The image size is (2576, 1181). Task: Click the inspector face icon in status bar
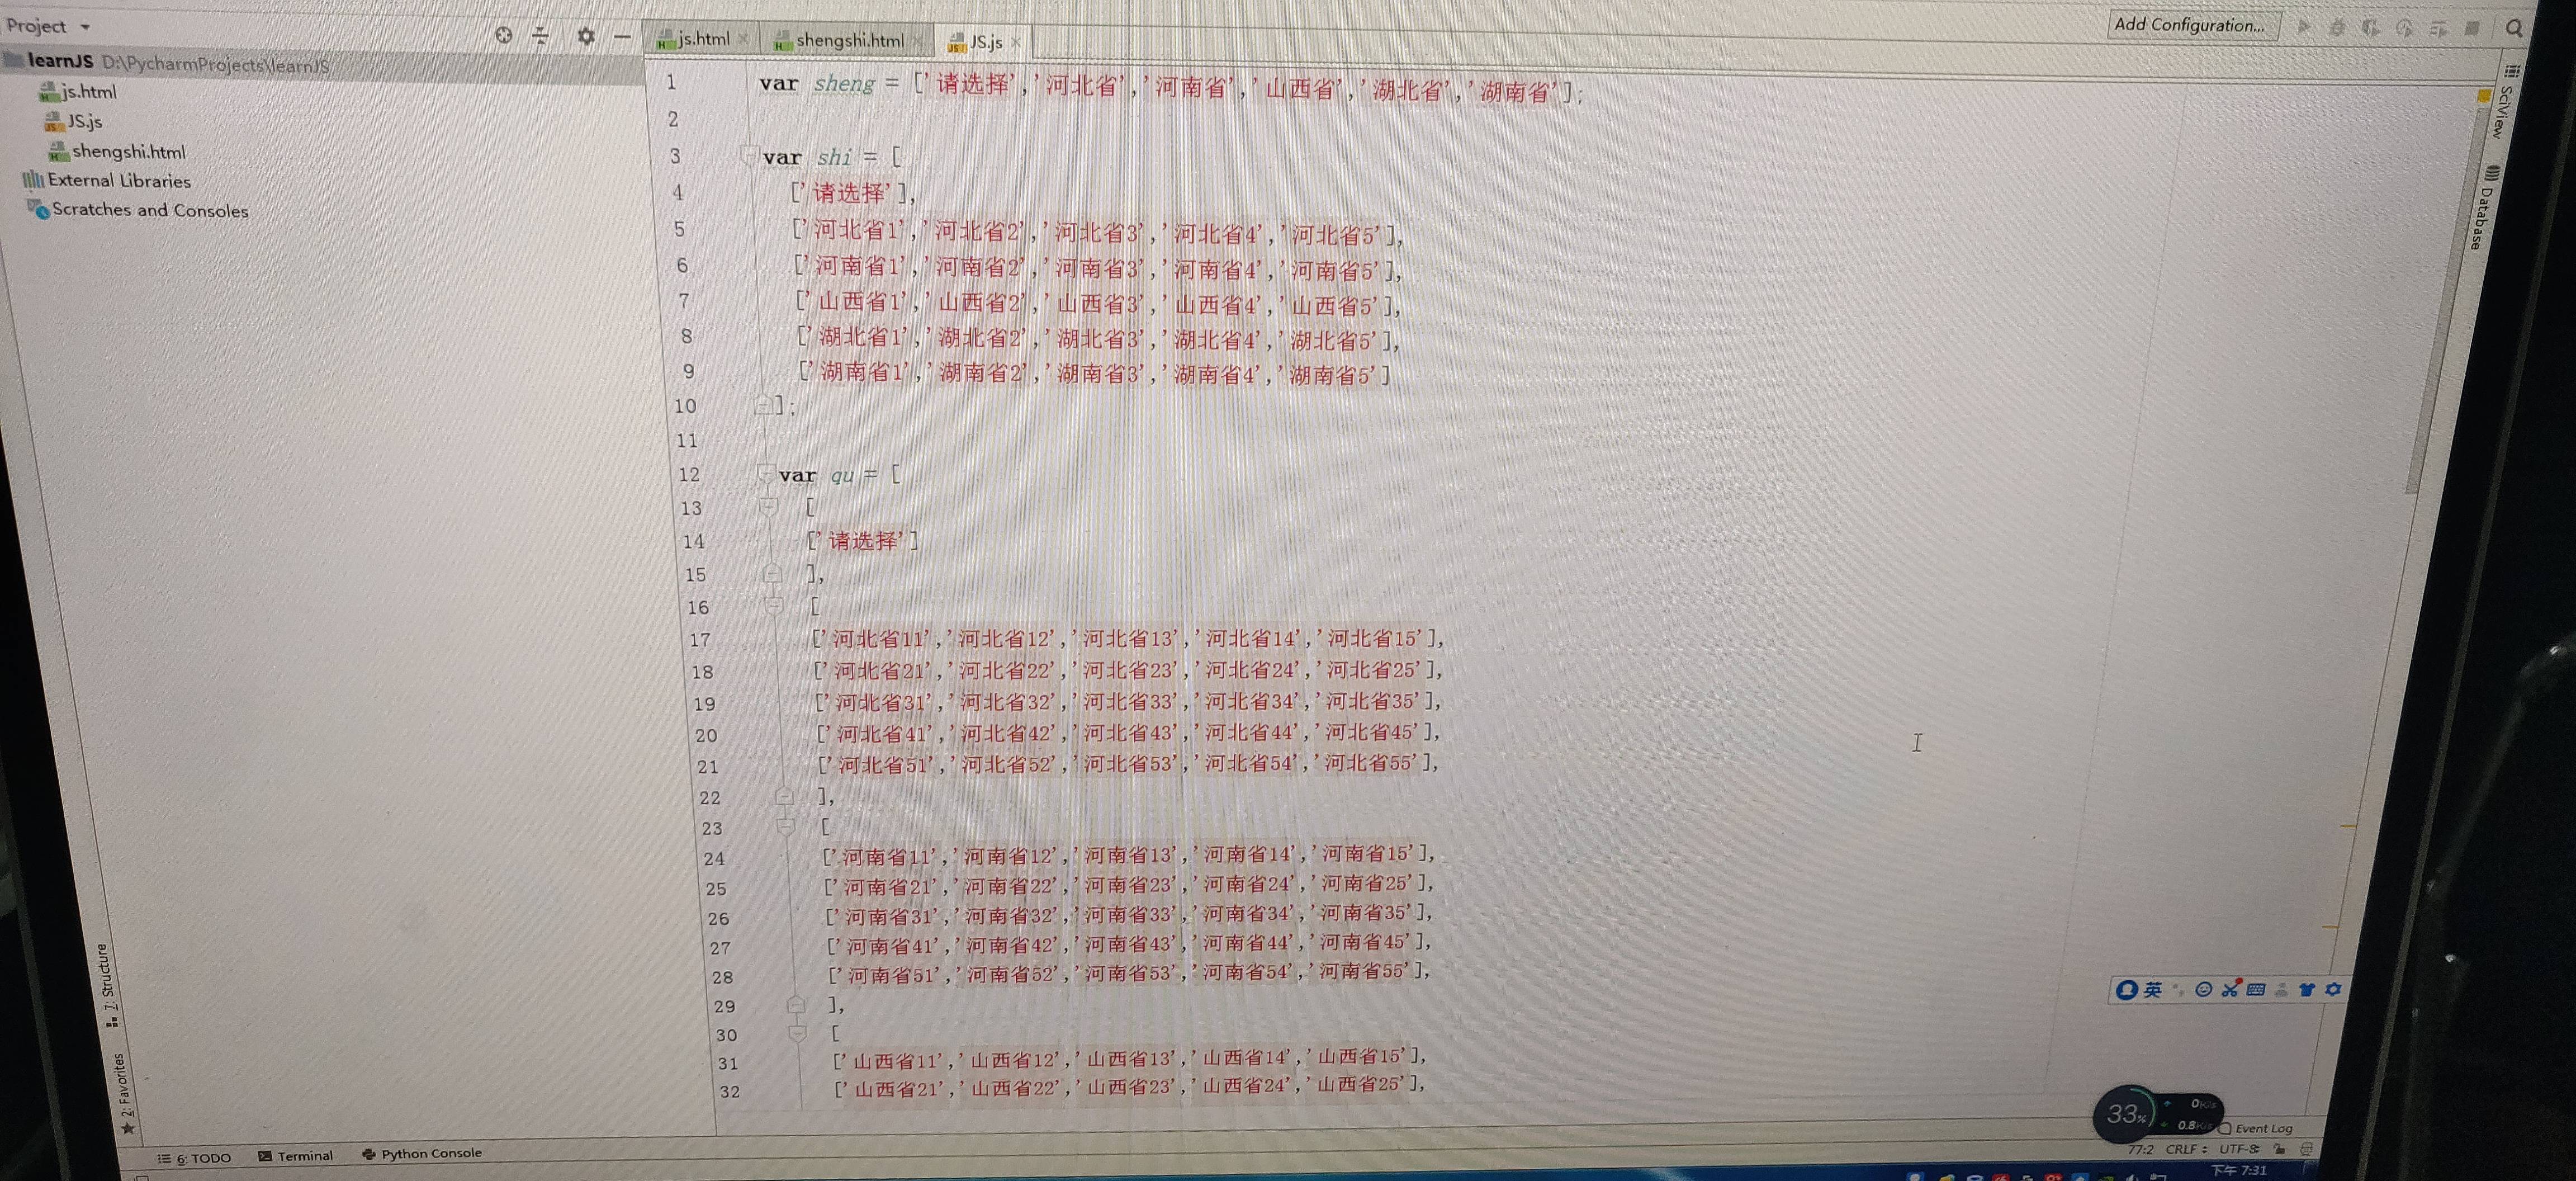point(2306,1149)
